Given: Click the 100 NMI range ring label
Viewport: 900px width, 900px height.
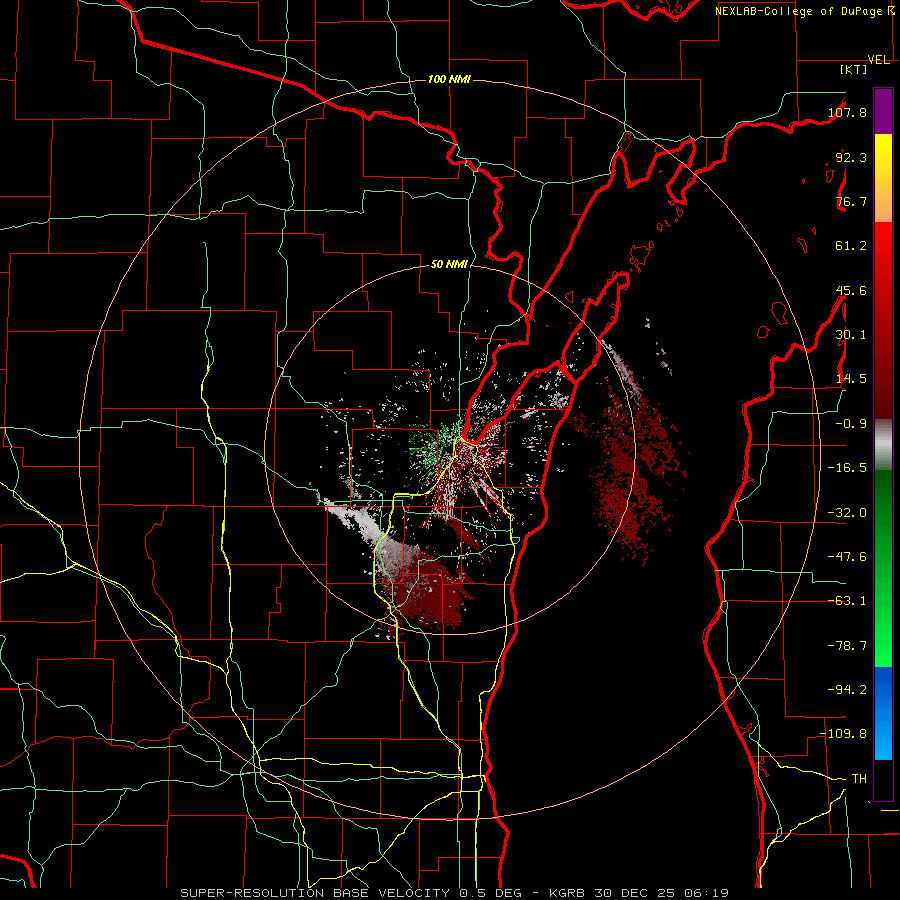Looking at the screenshot, I should click(449, 79).
